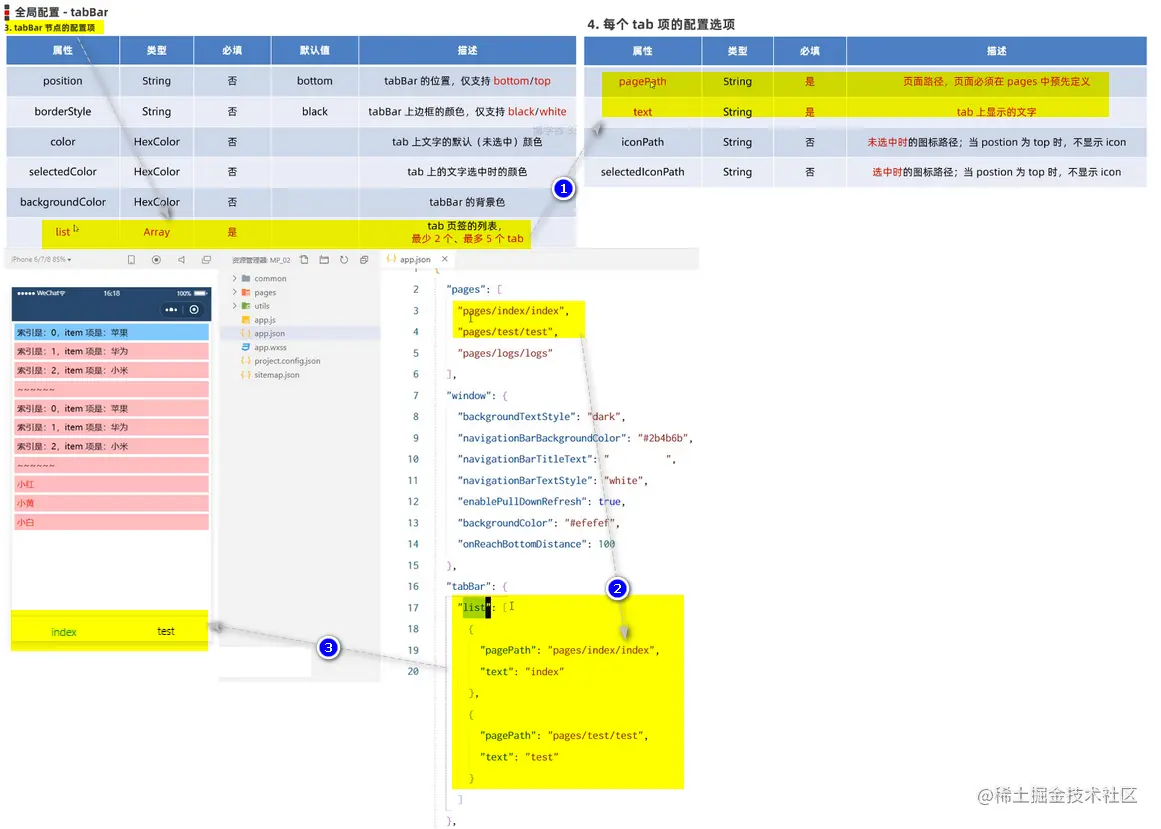This screenshot has width=1161, height=829.
Task: Click the "window" key on line 7
Action: [471, 396]
